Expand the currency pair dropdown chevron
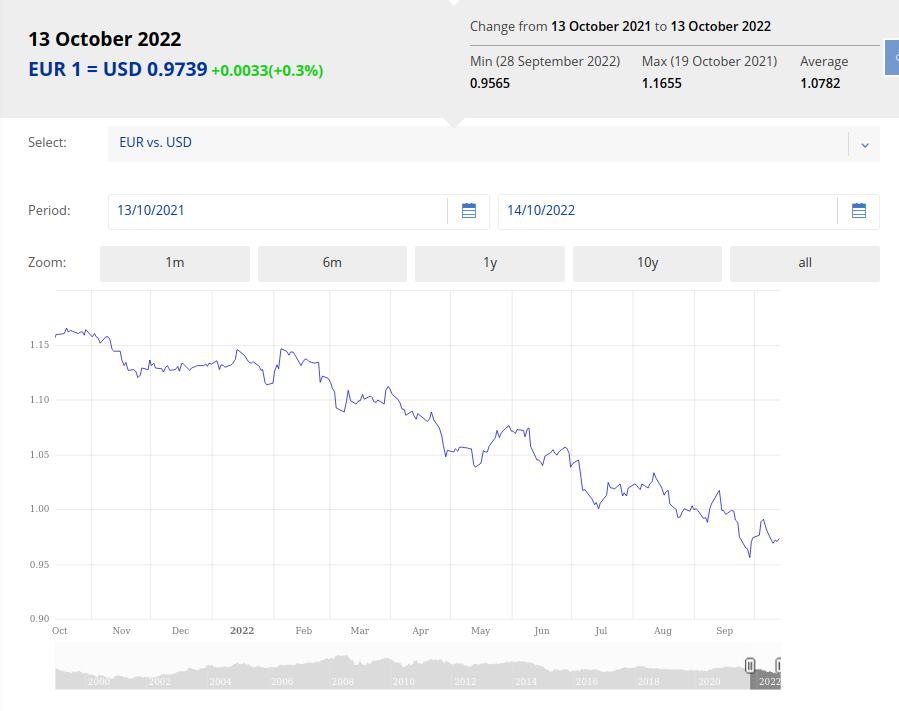This screenshot has width=899, height=711. point(864,144)
